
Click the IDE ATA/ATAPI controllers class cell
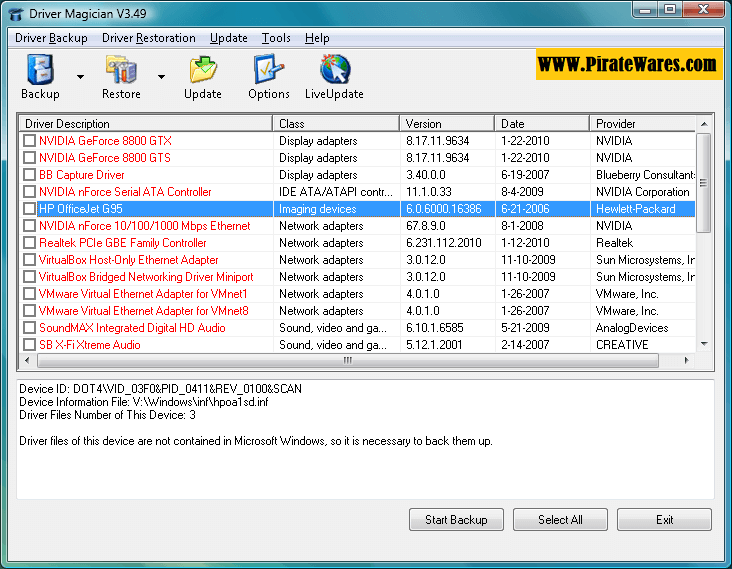click(336, 192)
